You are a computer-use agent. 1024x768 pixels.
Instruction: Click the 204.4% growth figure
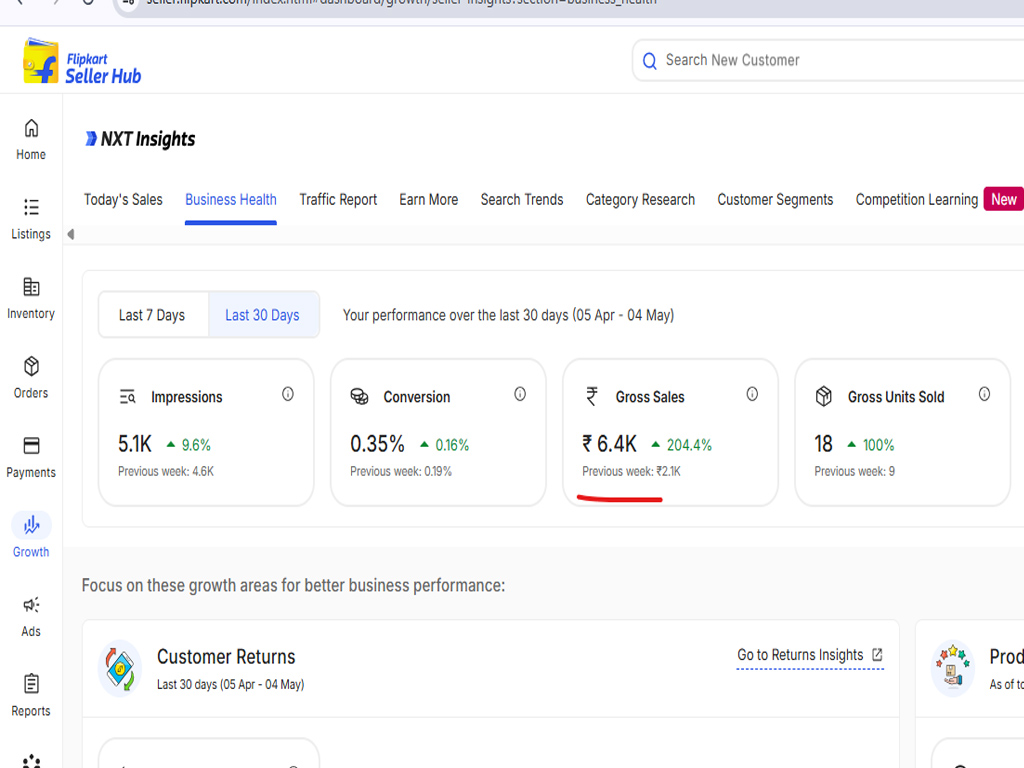(x=689, y=445)
